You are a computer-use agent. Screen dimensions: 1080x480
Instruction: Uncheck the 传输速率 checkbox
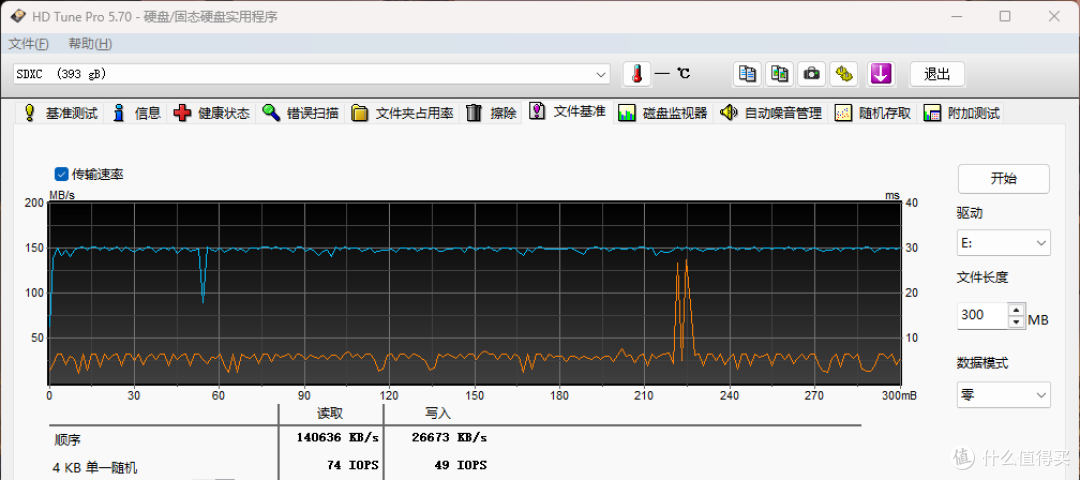(61, 174)
